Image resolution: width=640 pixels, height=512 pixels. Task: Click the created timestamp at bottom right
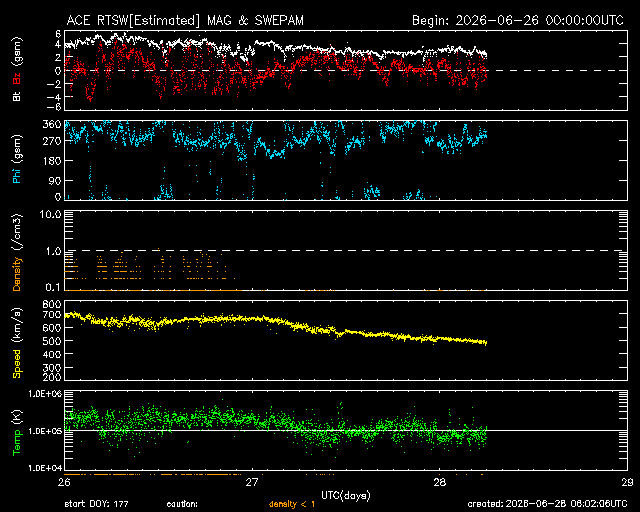coord(547,504)
